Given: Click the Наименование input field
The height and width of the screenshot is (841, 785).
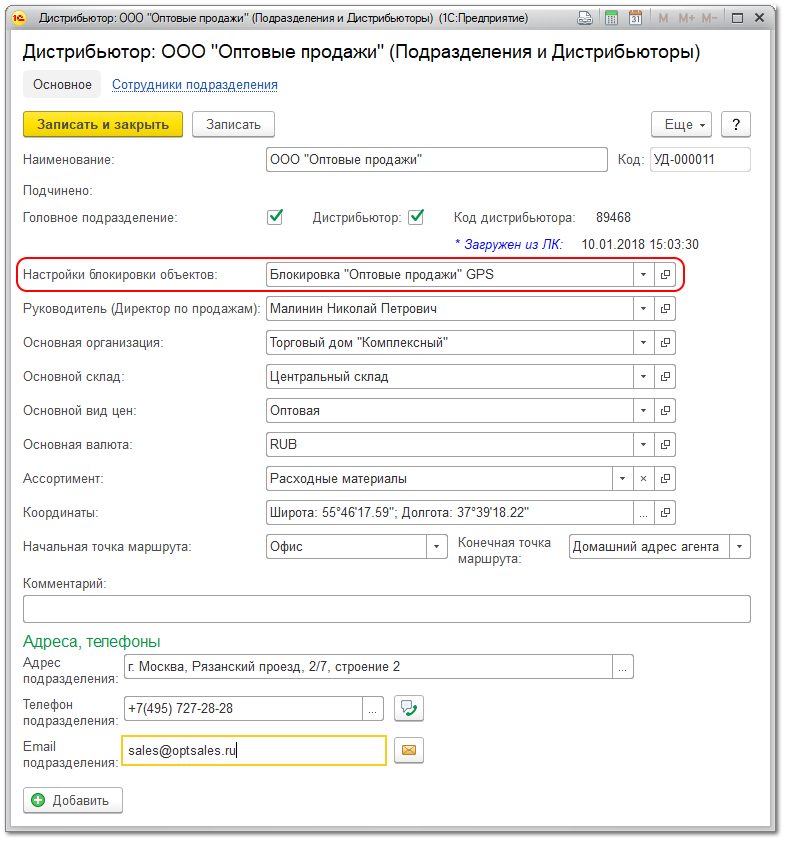Looking at the screenshot, I should point(436,160).
